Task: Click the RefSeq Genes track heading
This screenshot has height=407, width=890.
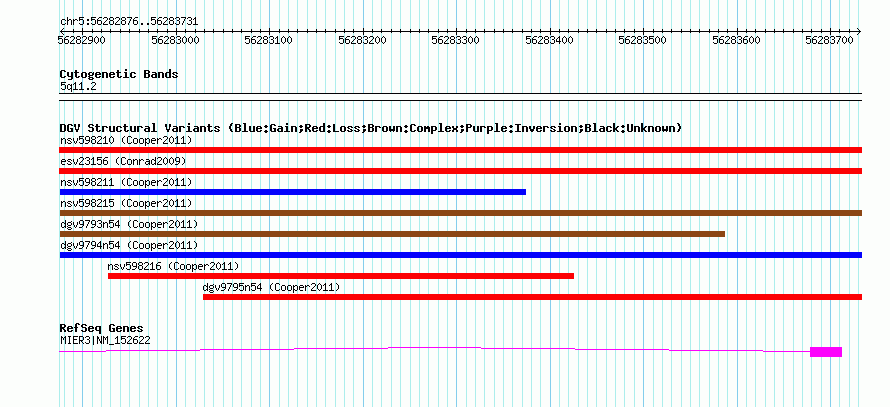Action: point(102,329)
